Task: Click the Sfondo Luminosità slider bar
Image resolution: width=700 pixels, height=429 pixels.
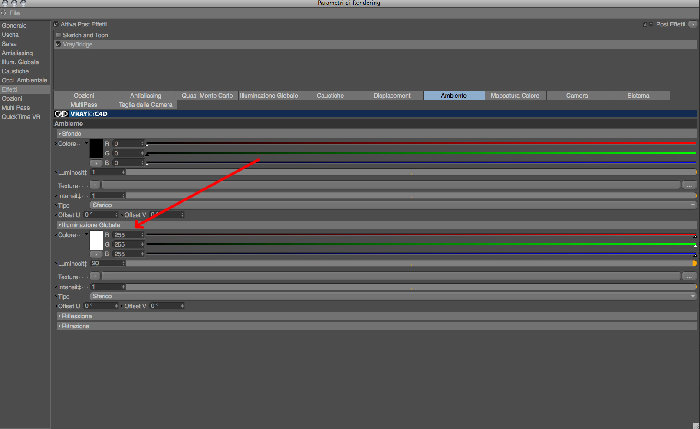Action: [x=411, y=172]
